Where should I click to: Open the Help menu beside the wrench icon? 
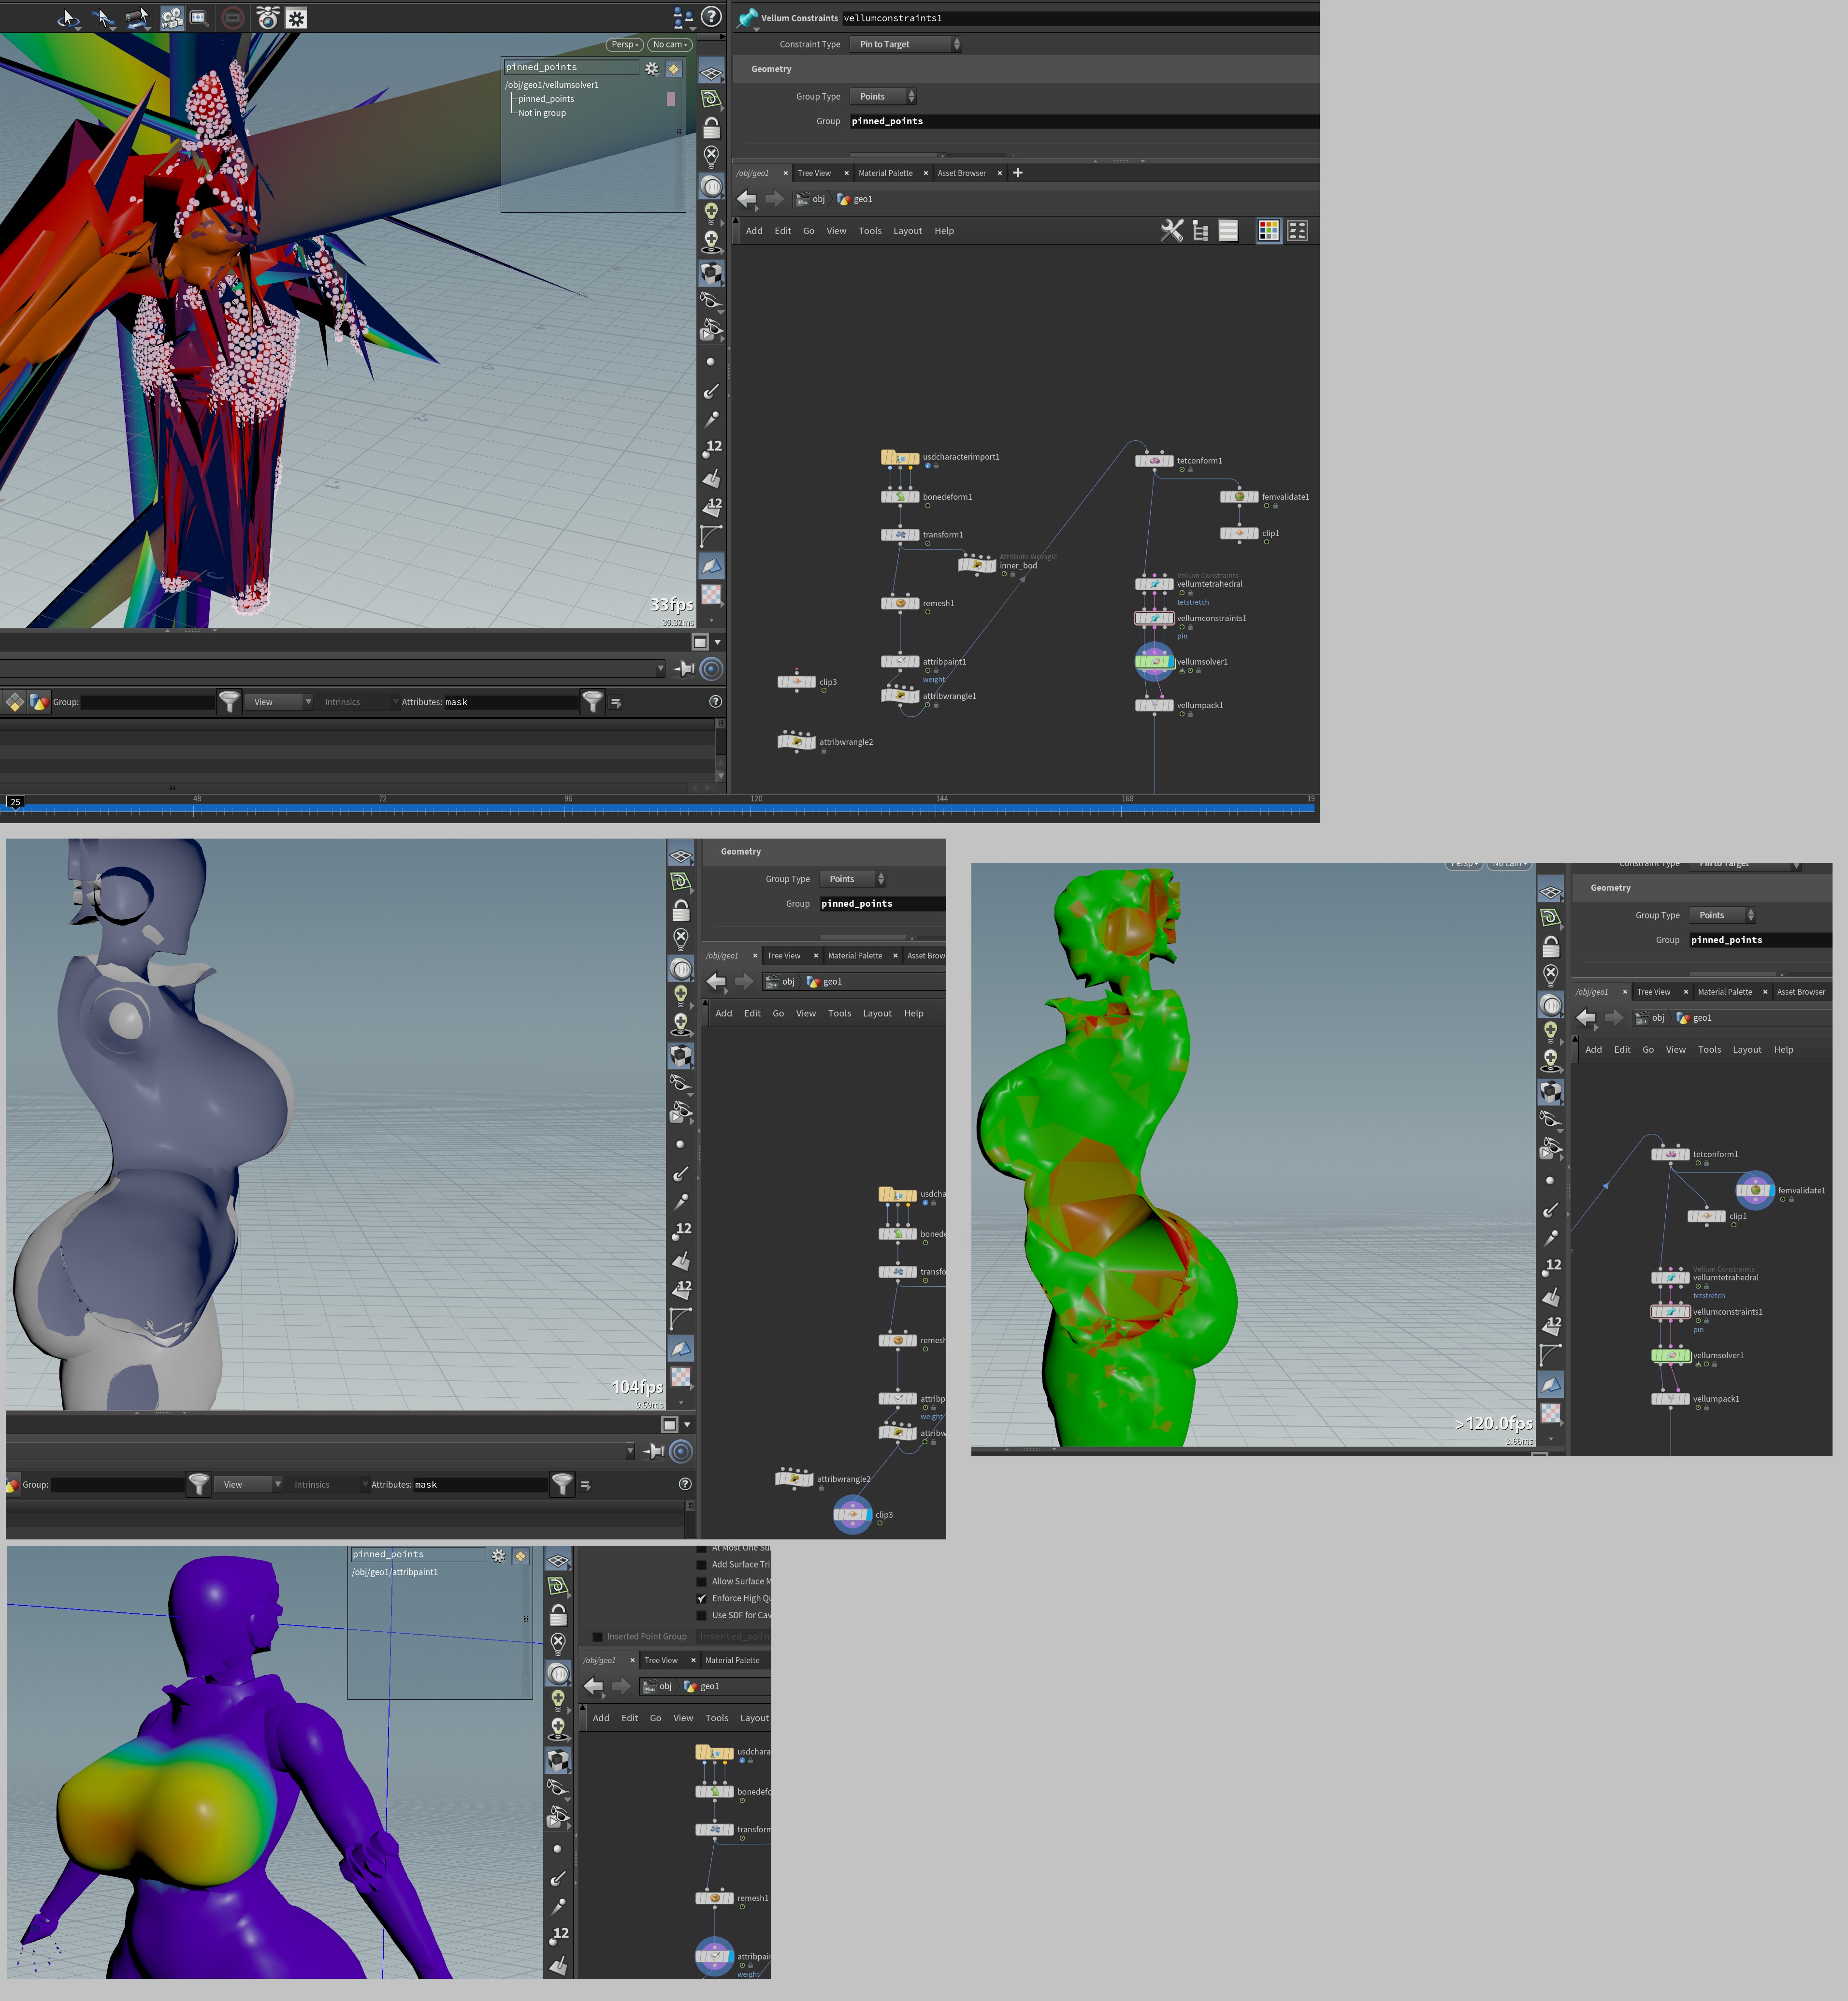(x=944, y=231)
